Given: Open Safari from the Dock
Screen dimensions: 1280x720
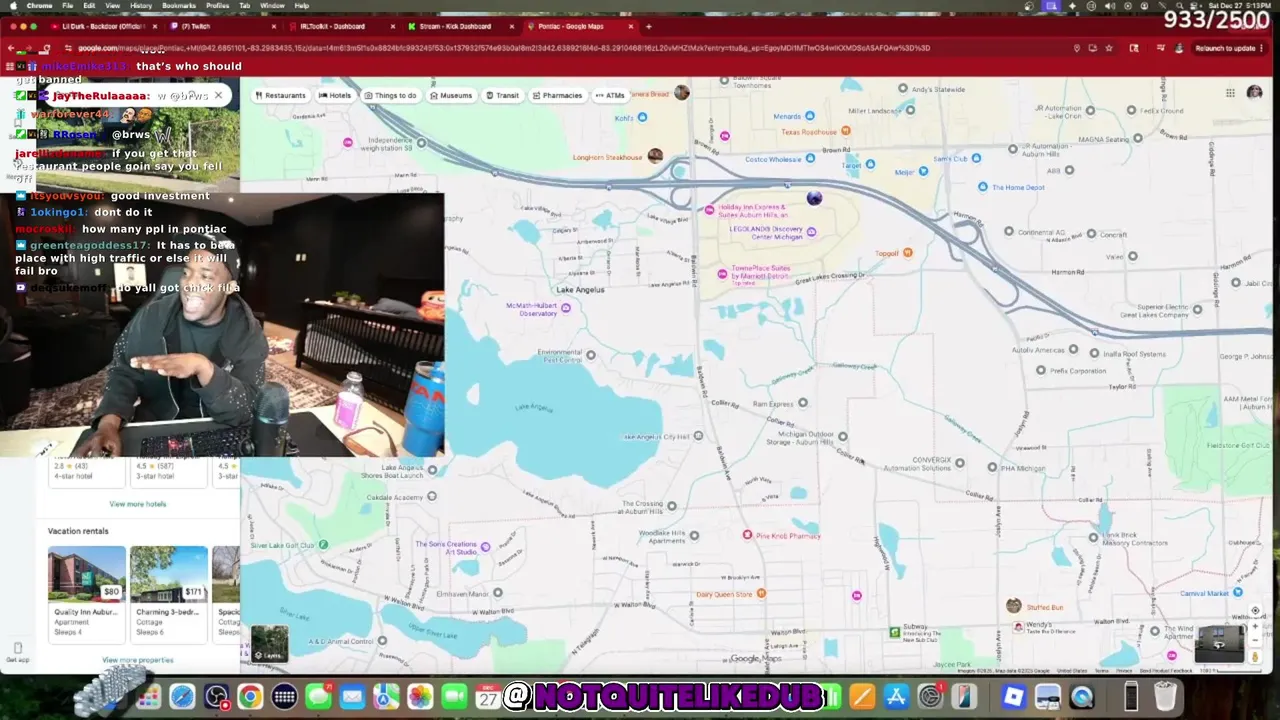Looking at the screenshot, I should 182,696.
